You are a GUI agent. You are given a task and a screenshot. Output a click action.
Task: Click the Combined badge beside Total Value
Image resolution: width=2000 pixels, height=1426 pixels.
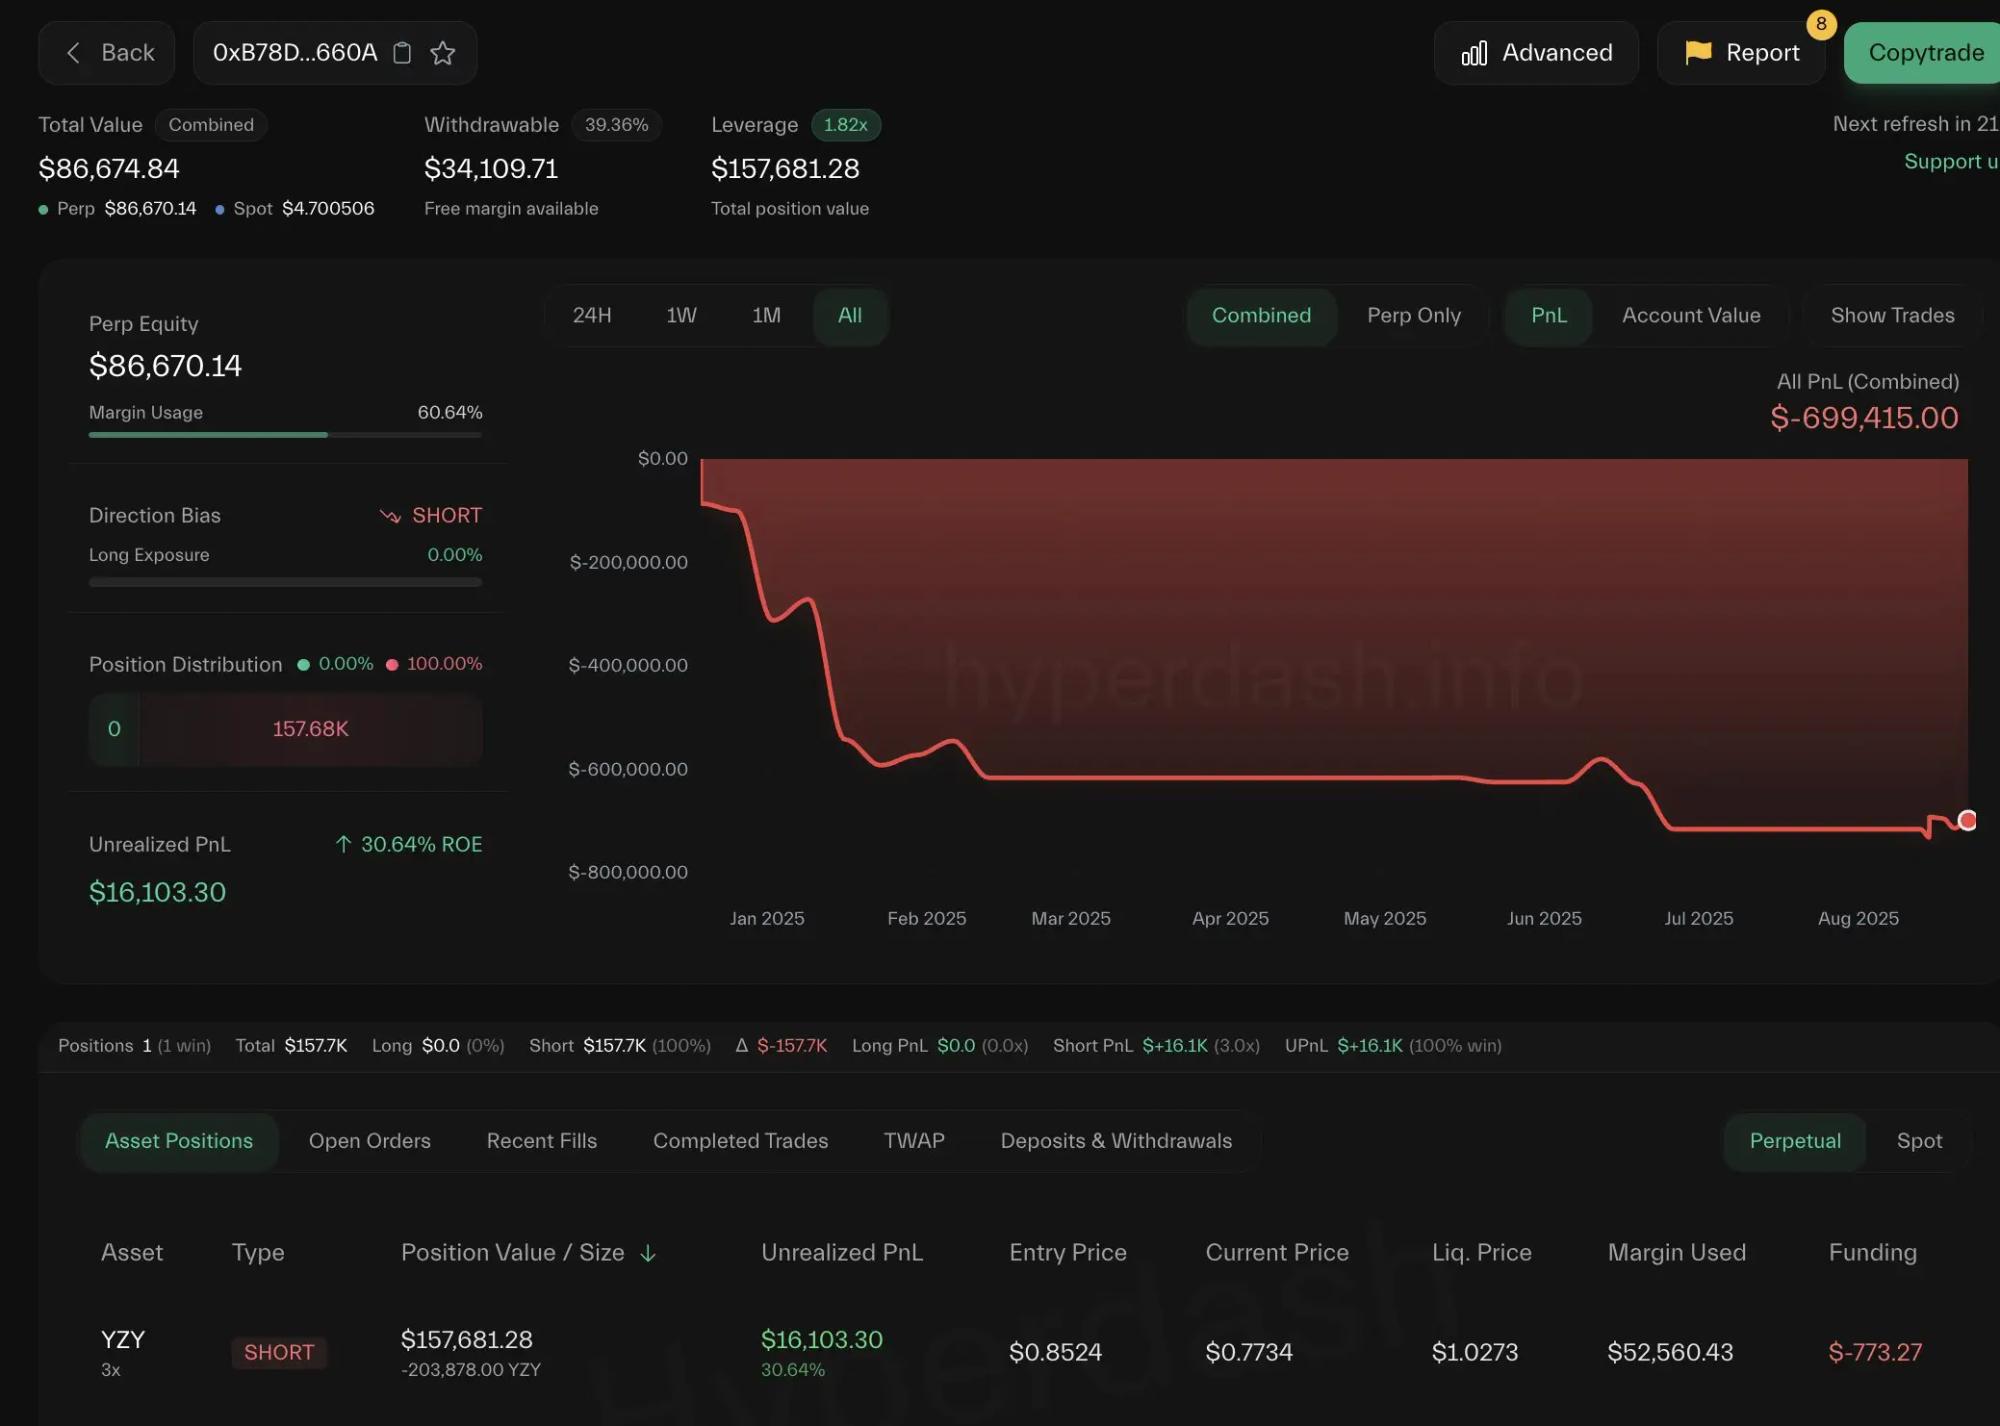click(x=211, y=125)
